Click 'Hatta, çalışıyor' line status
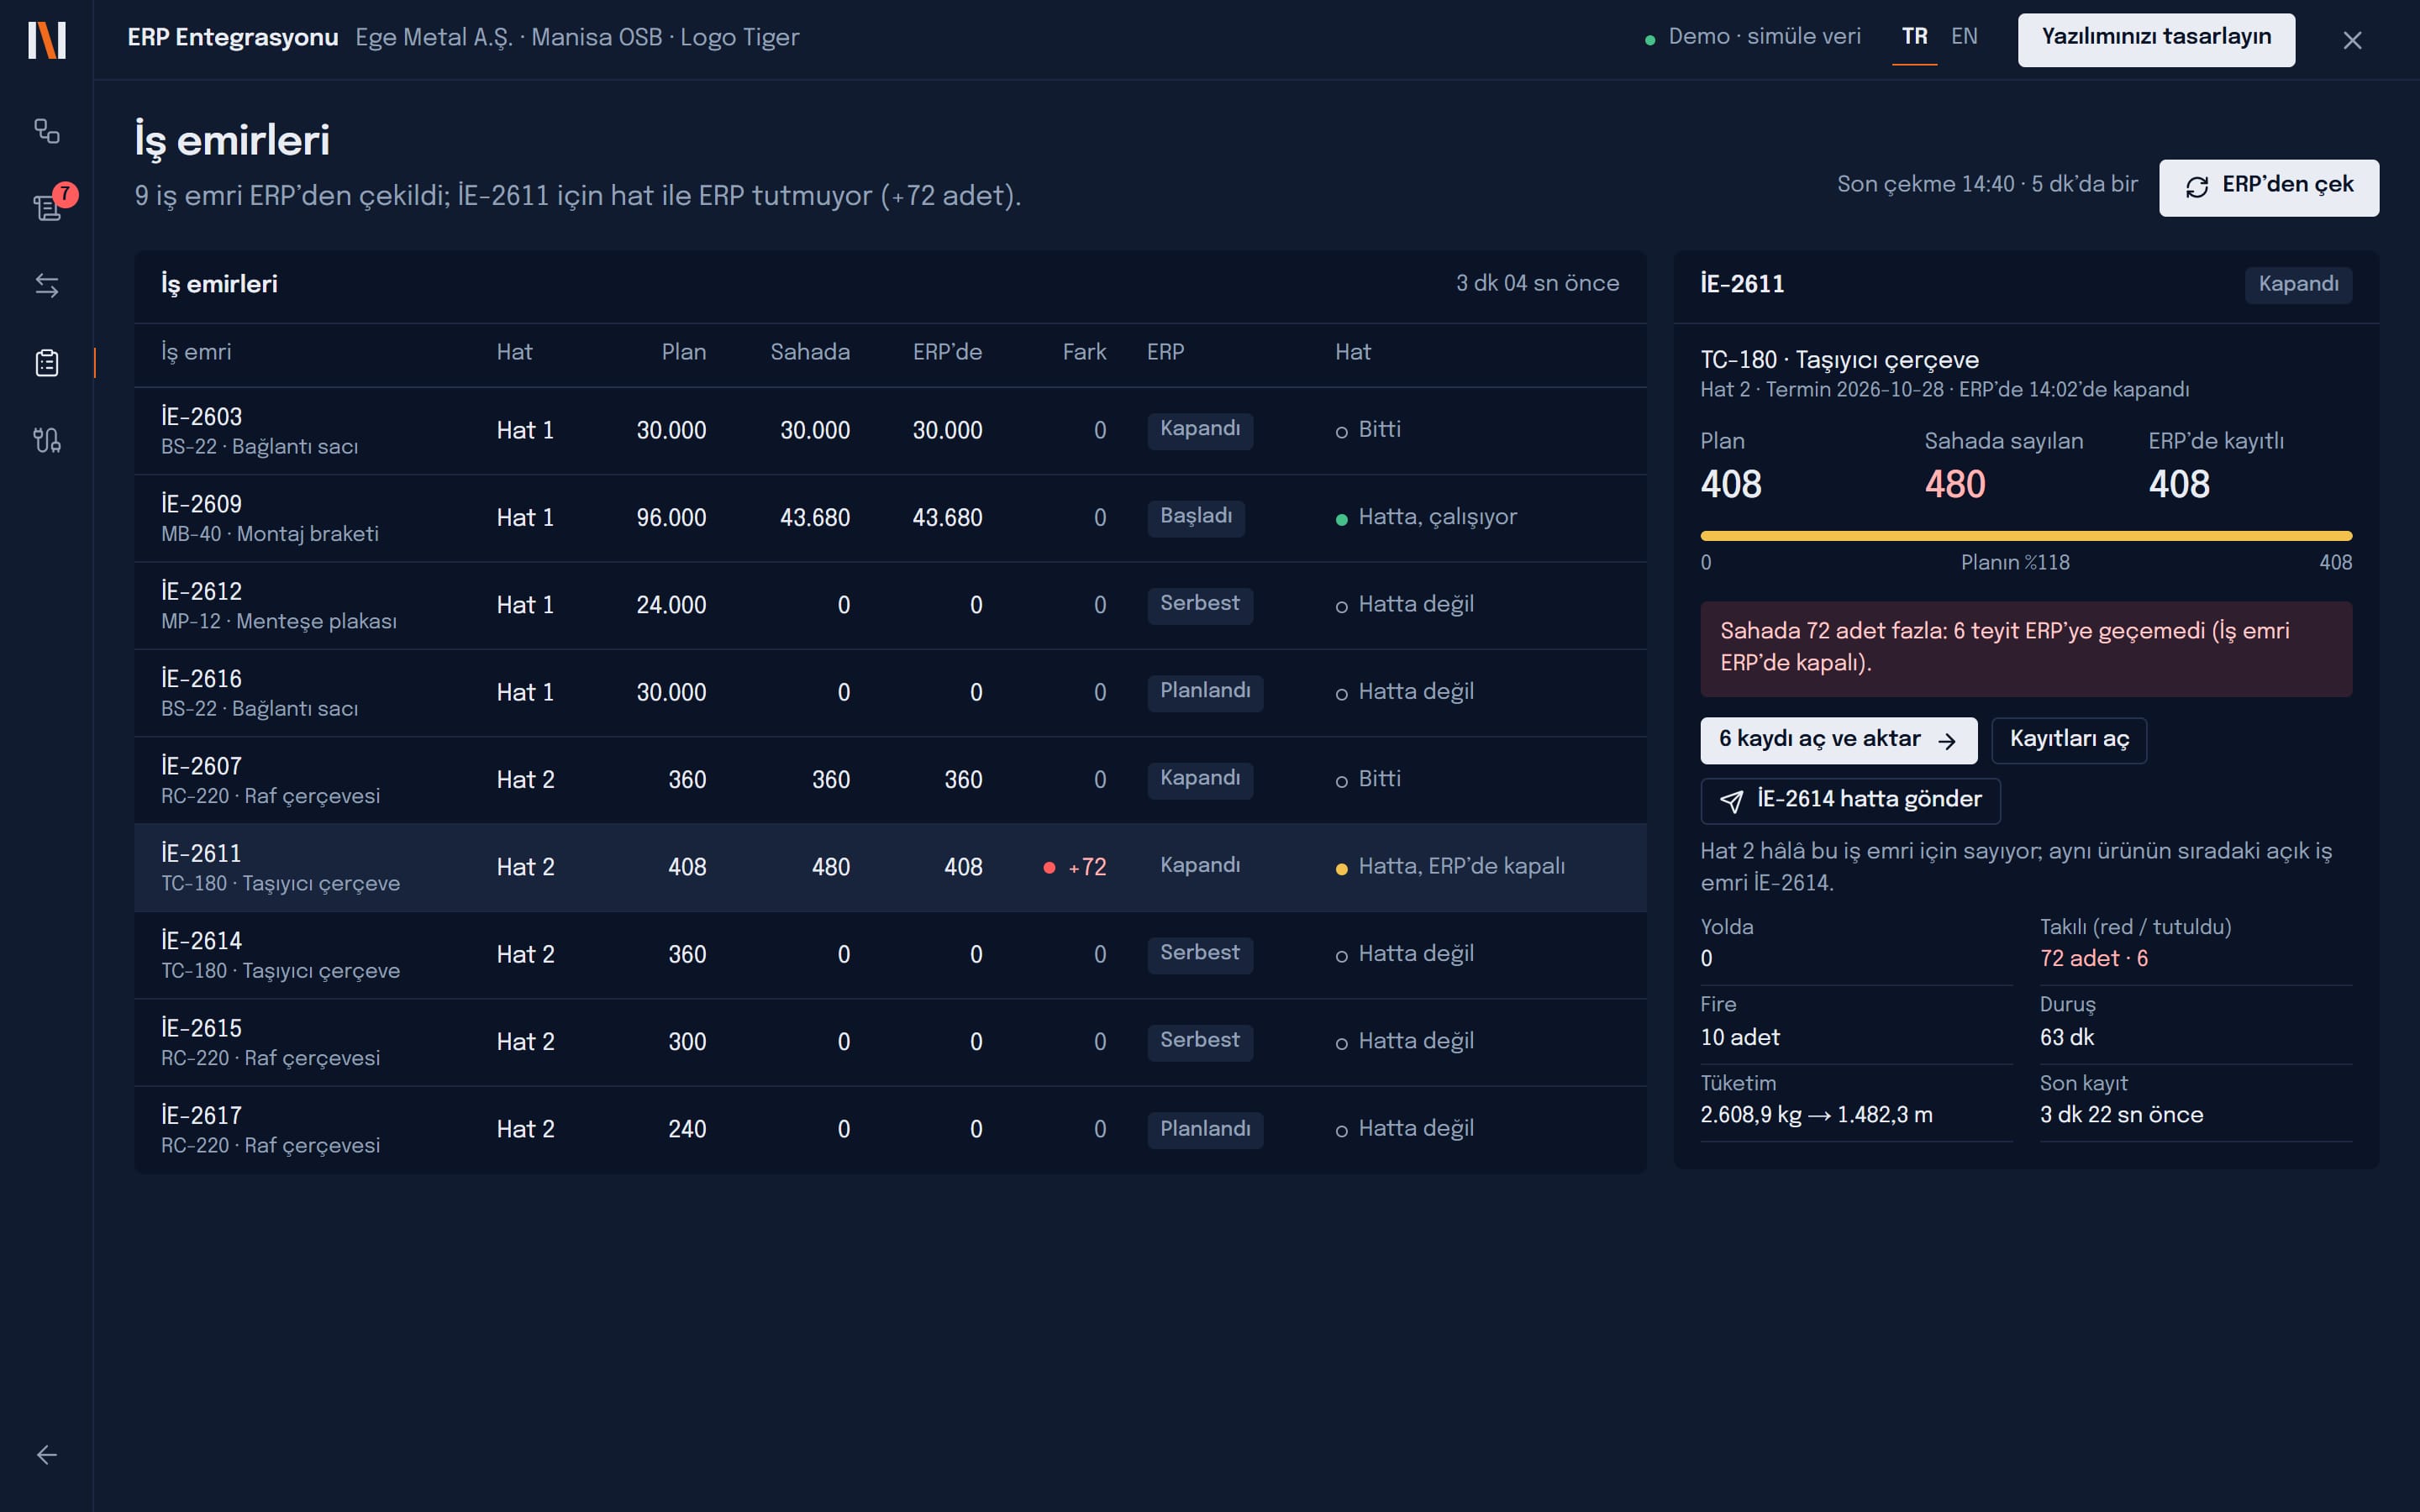This screenshot has height=1512, width=2420. pyautogui.click(x=1426, y=517)
